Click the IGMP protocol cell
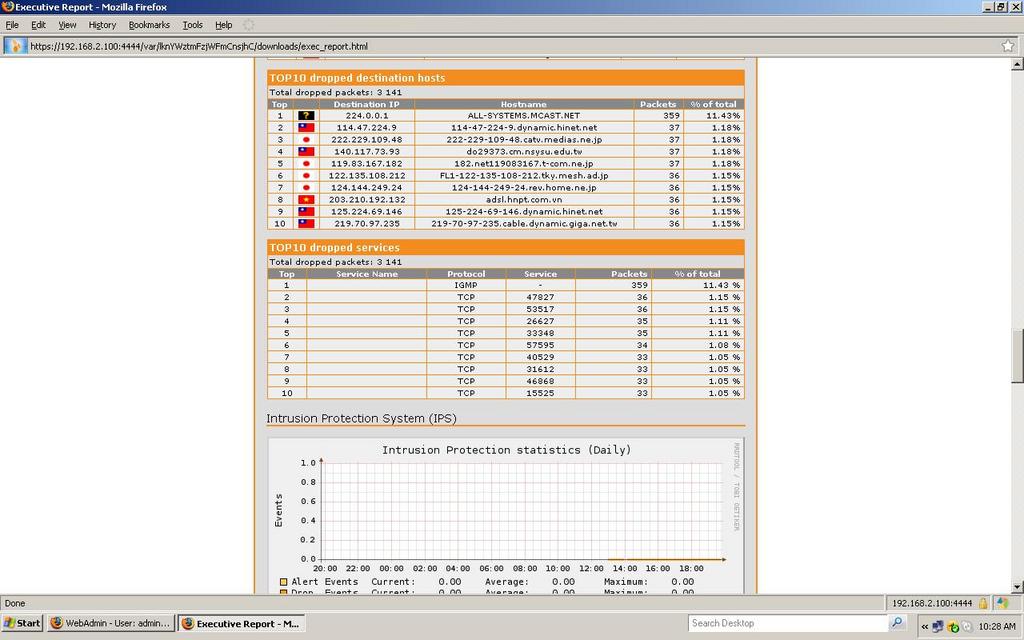The height and width of the screenshot is (640, 1024). pos(466,285)
